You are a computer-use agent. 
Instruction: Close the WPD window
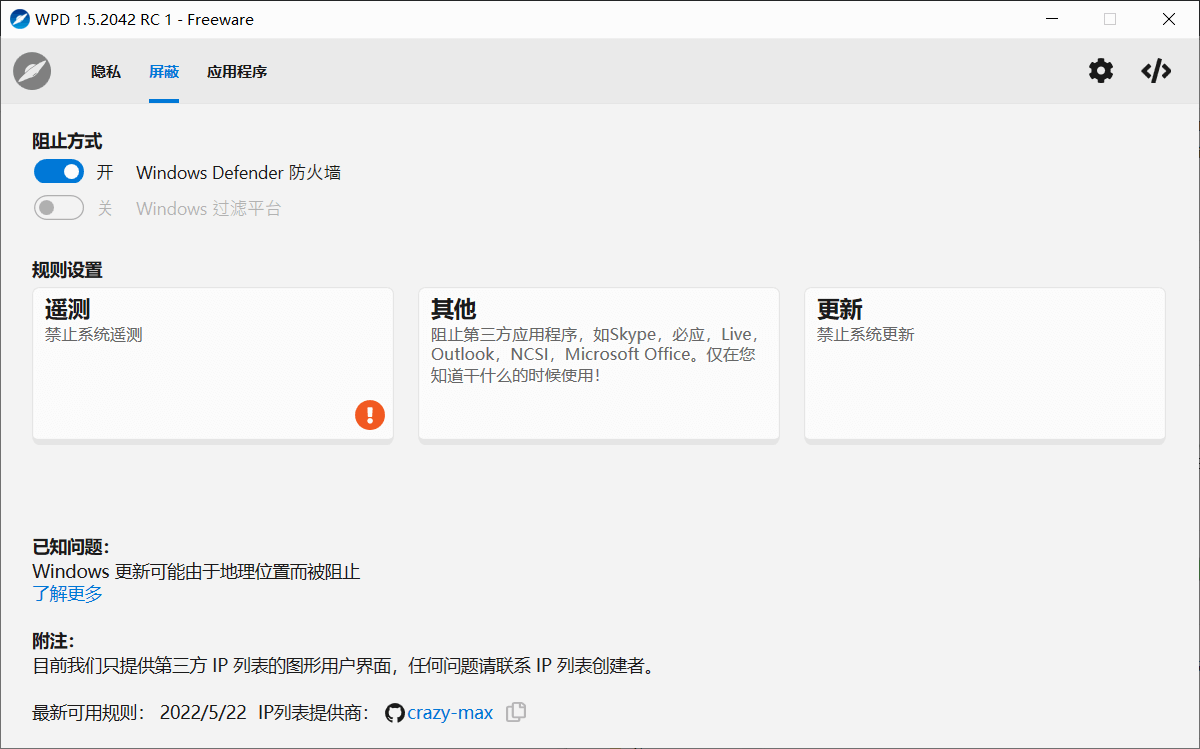coord(1168,19)
